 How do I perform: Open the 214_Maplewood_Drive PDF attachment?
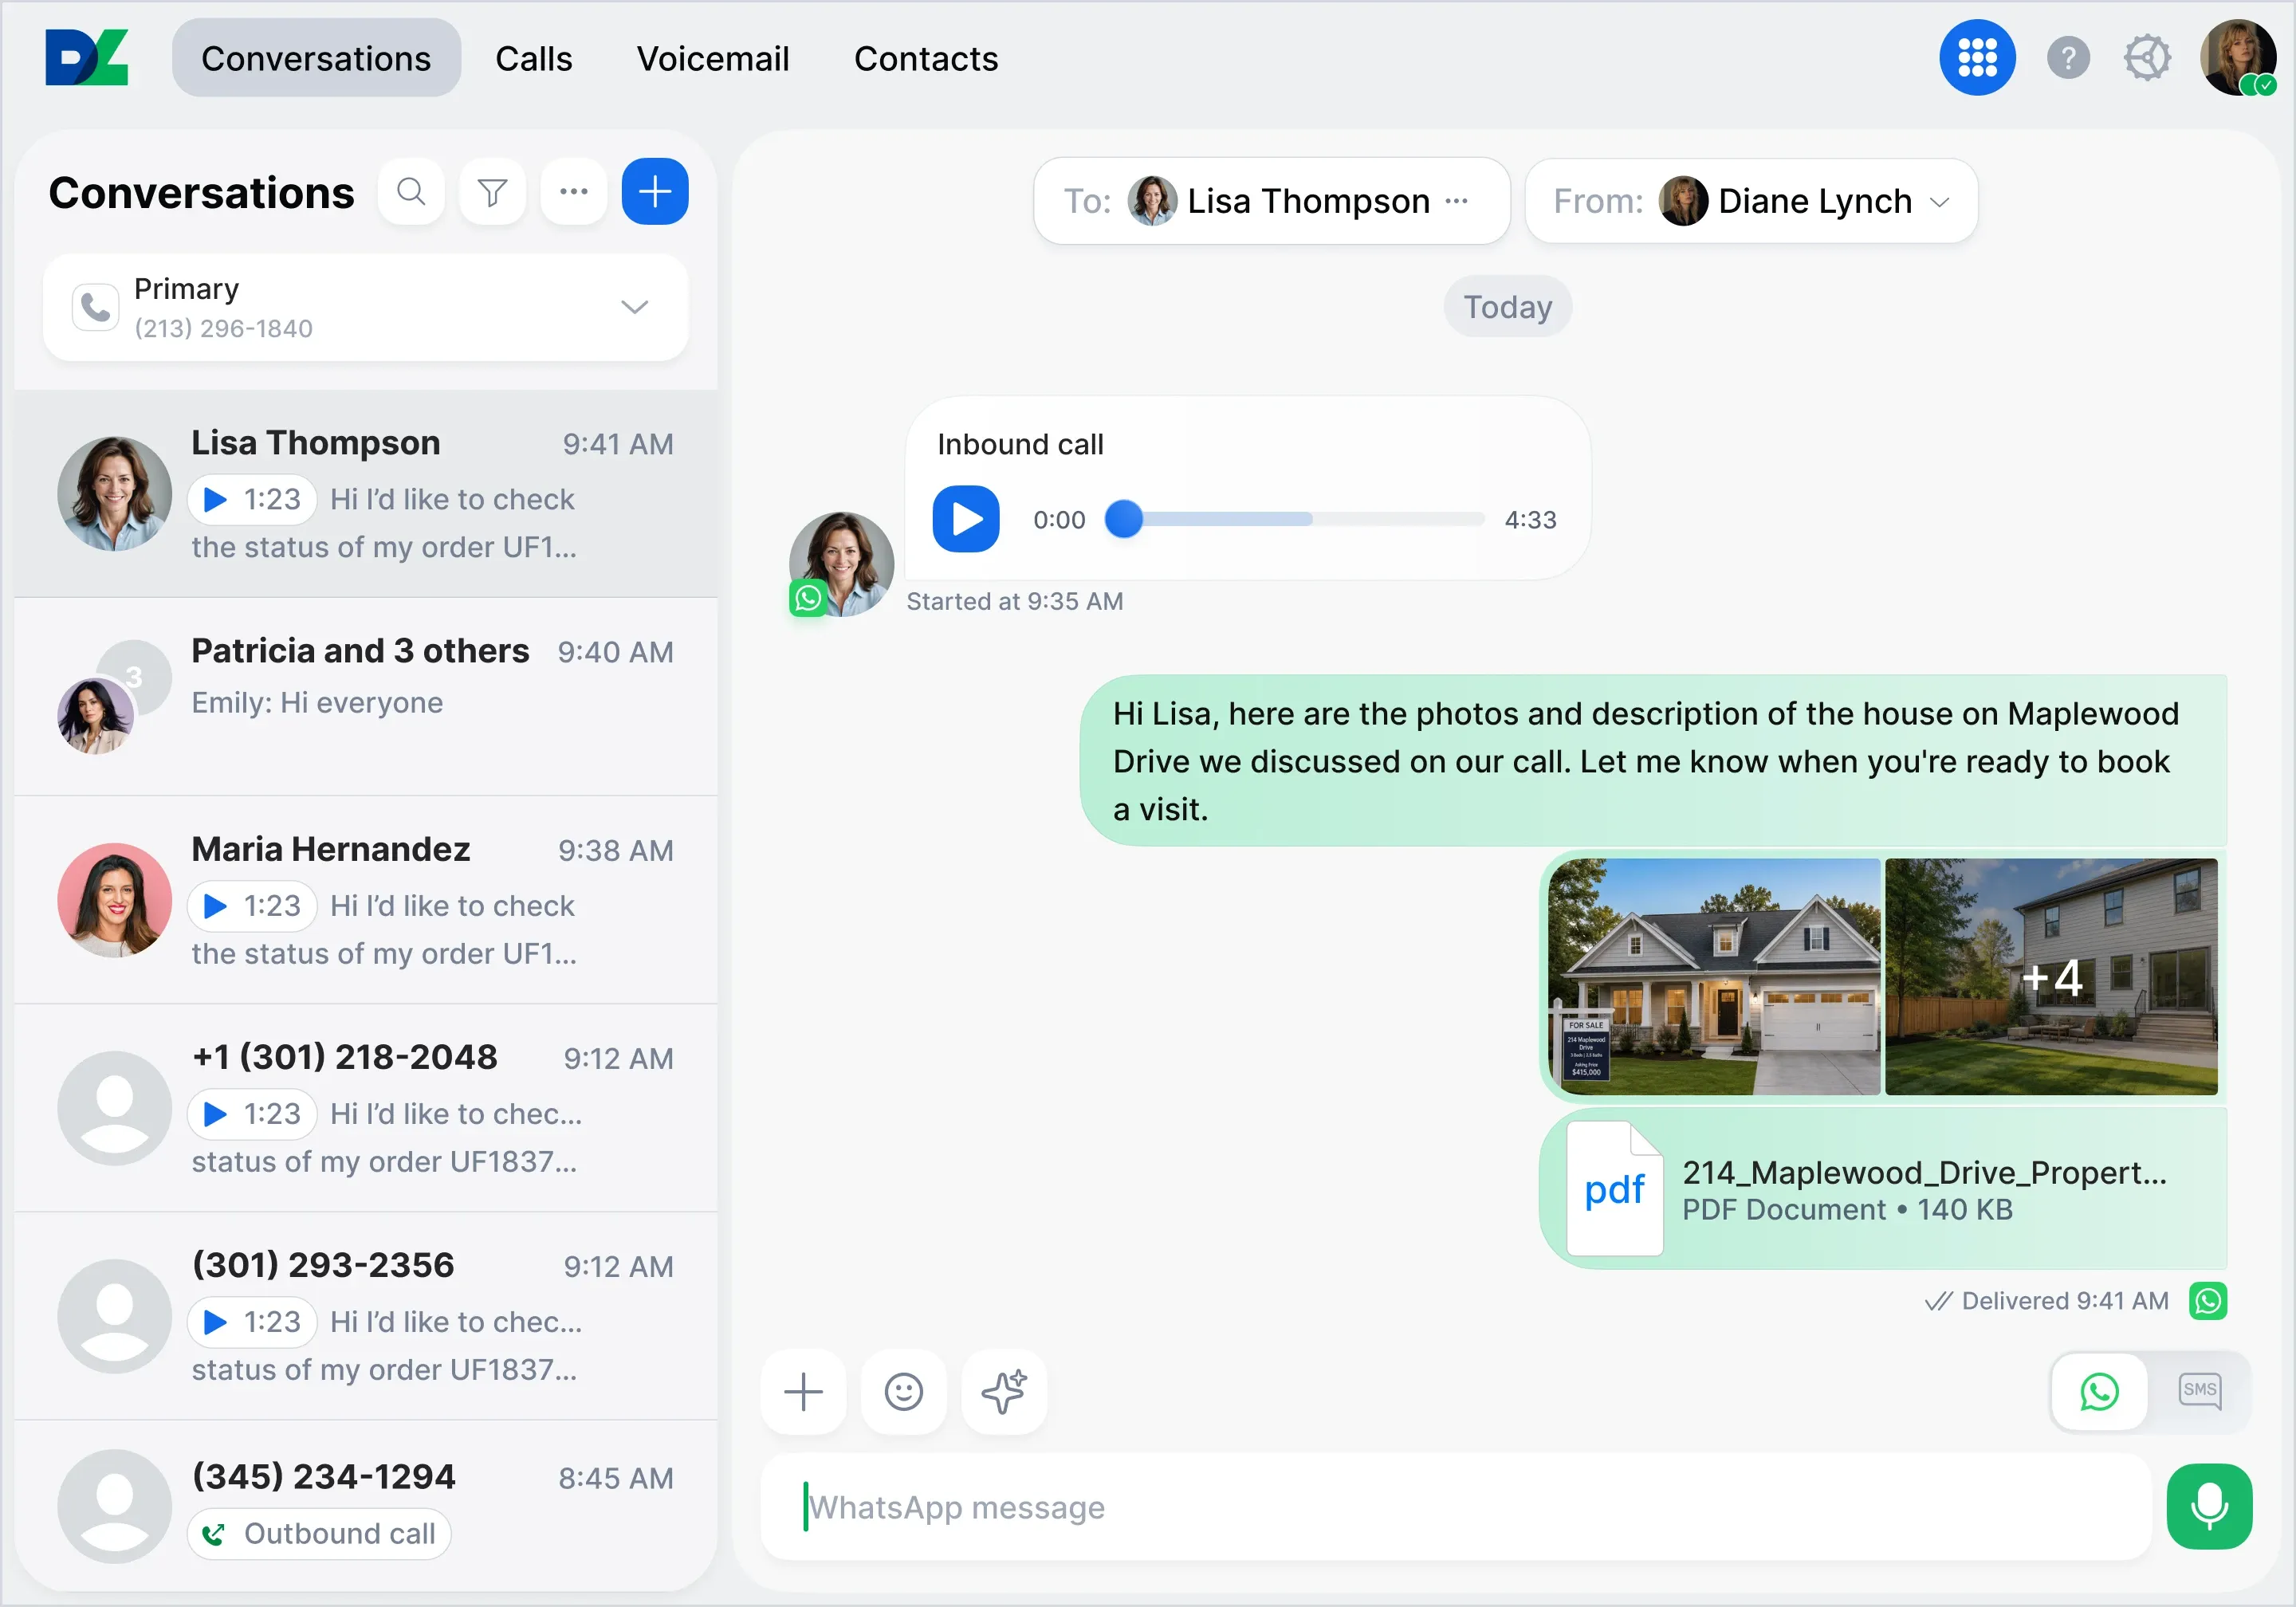(1884, 1189)
